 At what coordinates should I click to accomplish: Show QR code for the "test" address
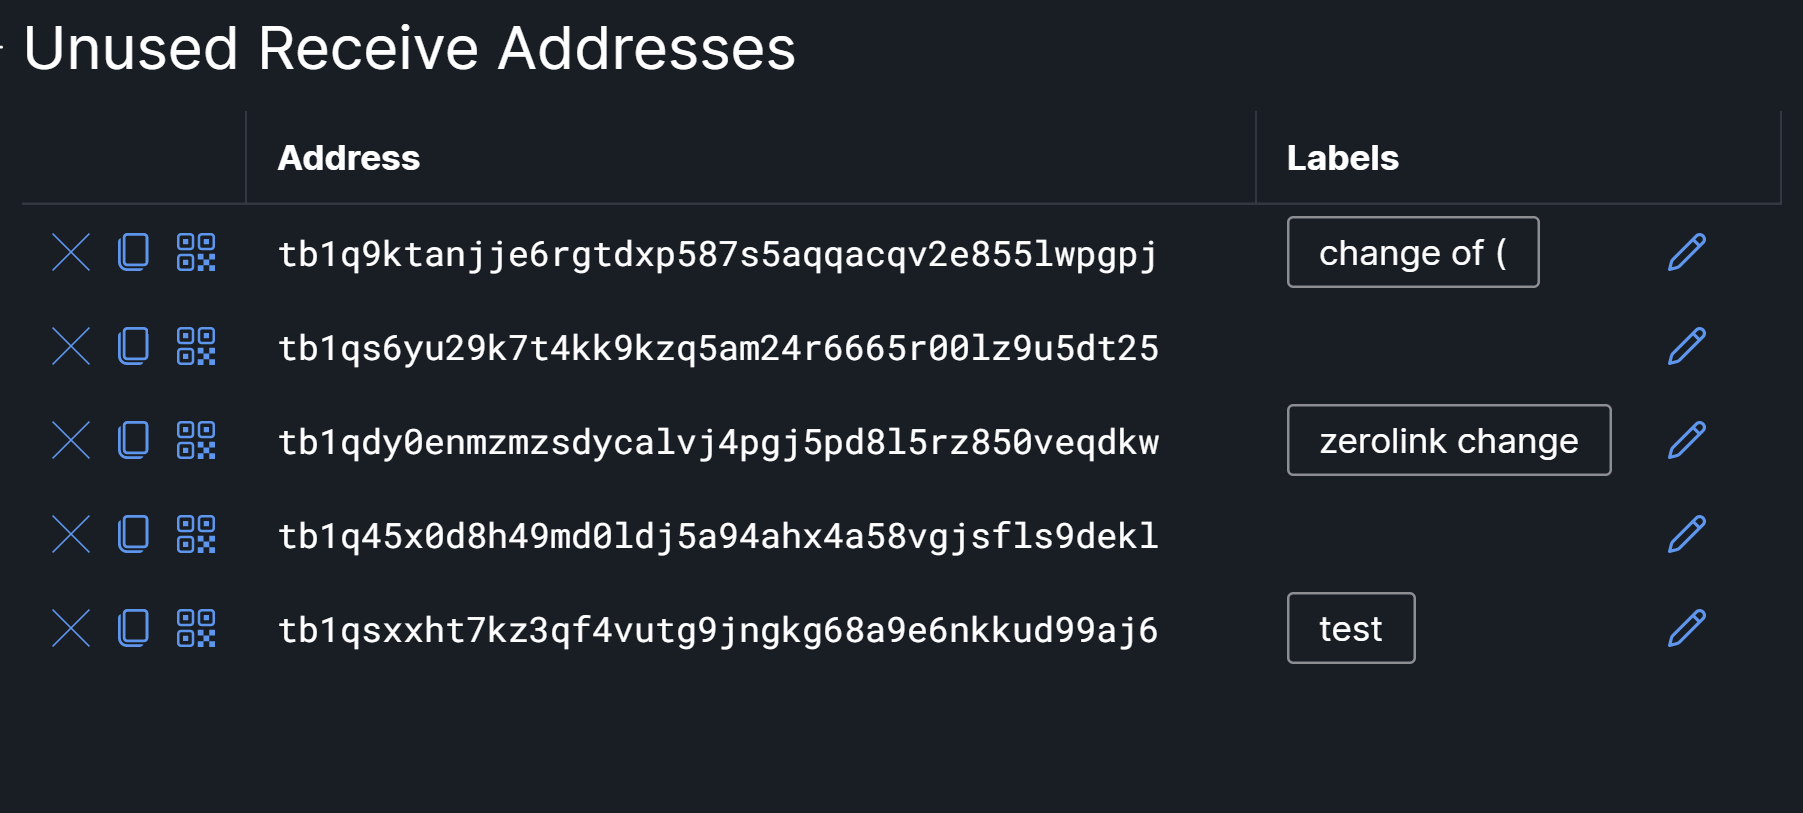197,629
